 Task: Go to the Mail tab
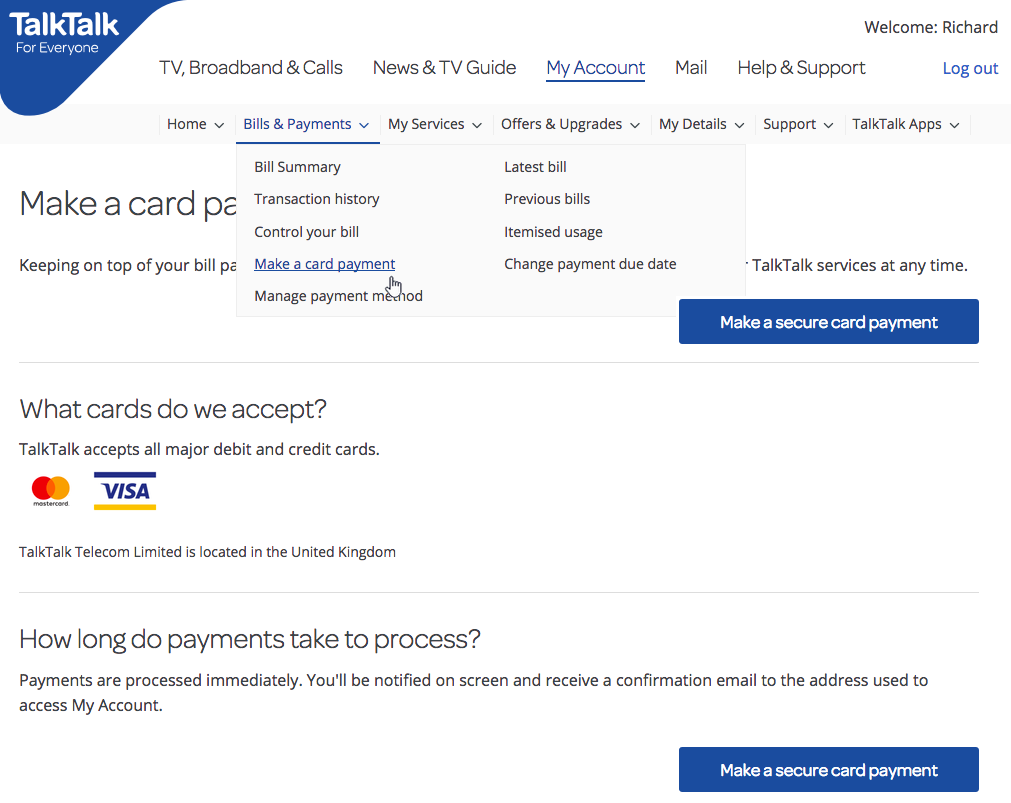pyautogui.click(x=691, y=68)
